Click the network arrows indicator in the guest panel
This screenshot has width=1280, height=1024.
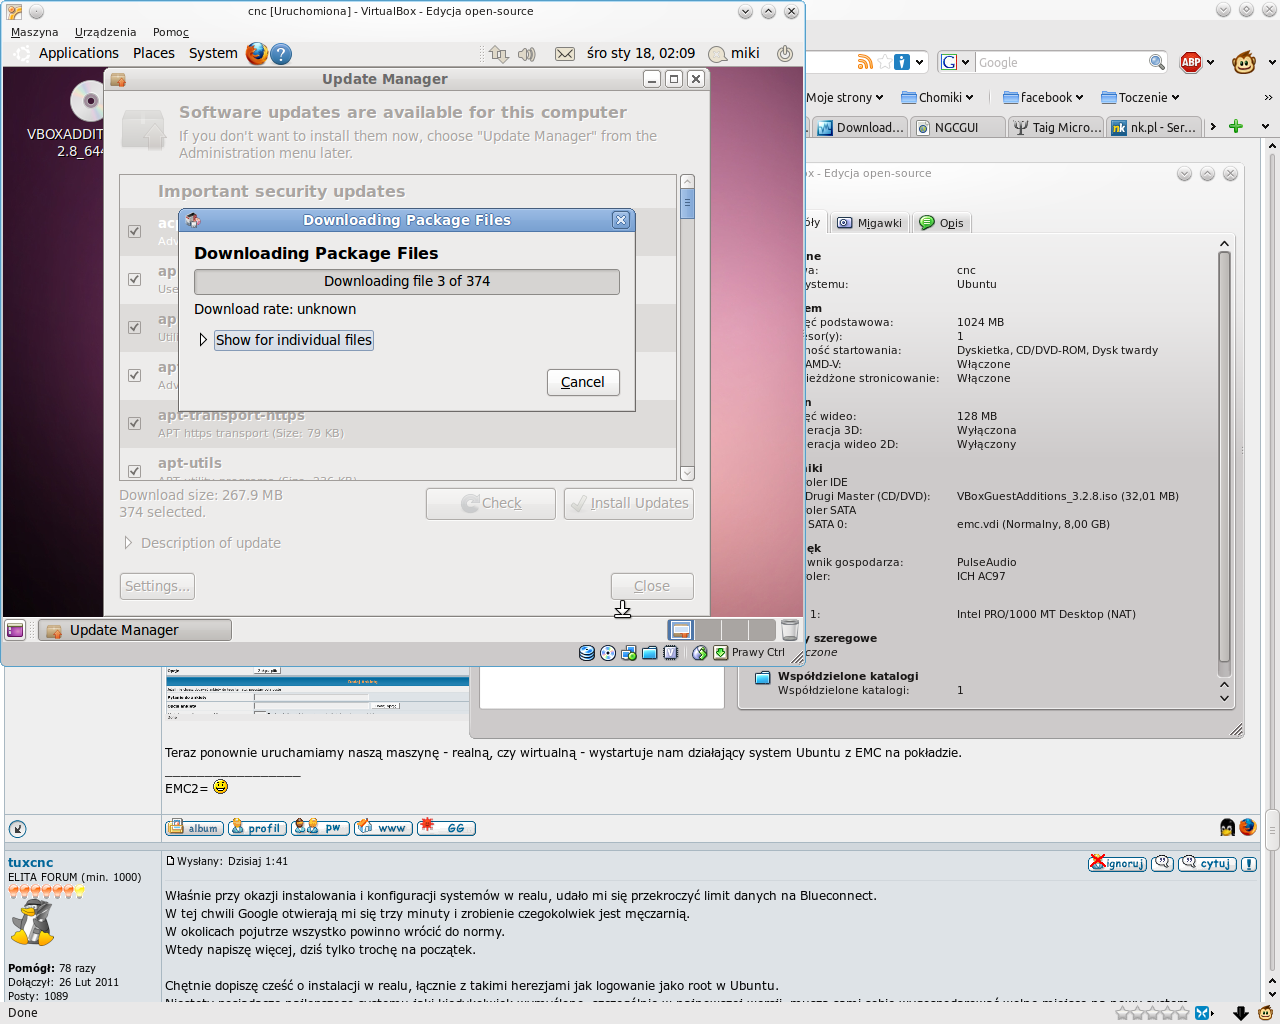[499, 54]
